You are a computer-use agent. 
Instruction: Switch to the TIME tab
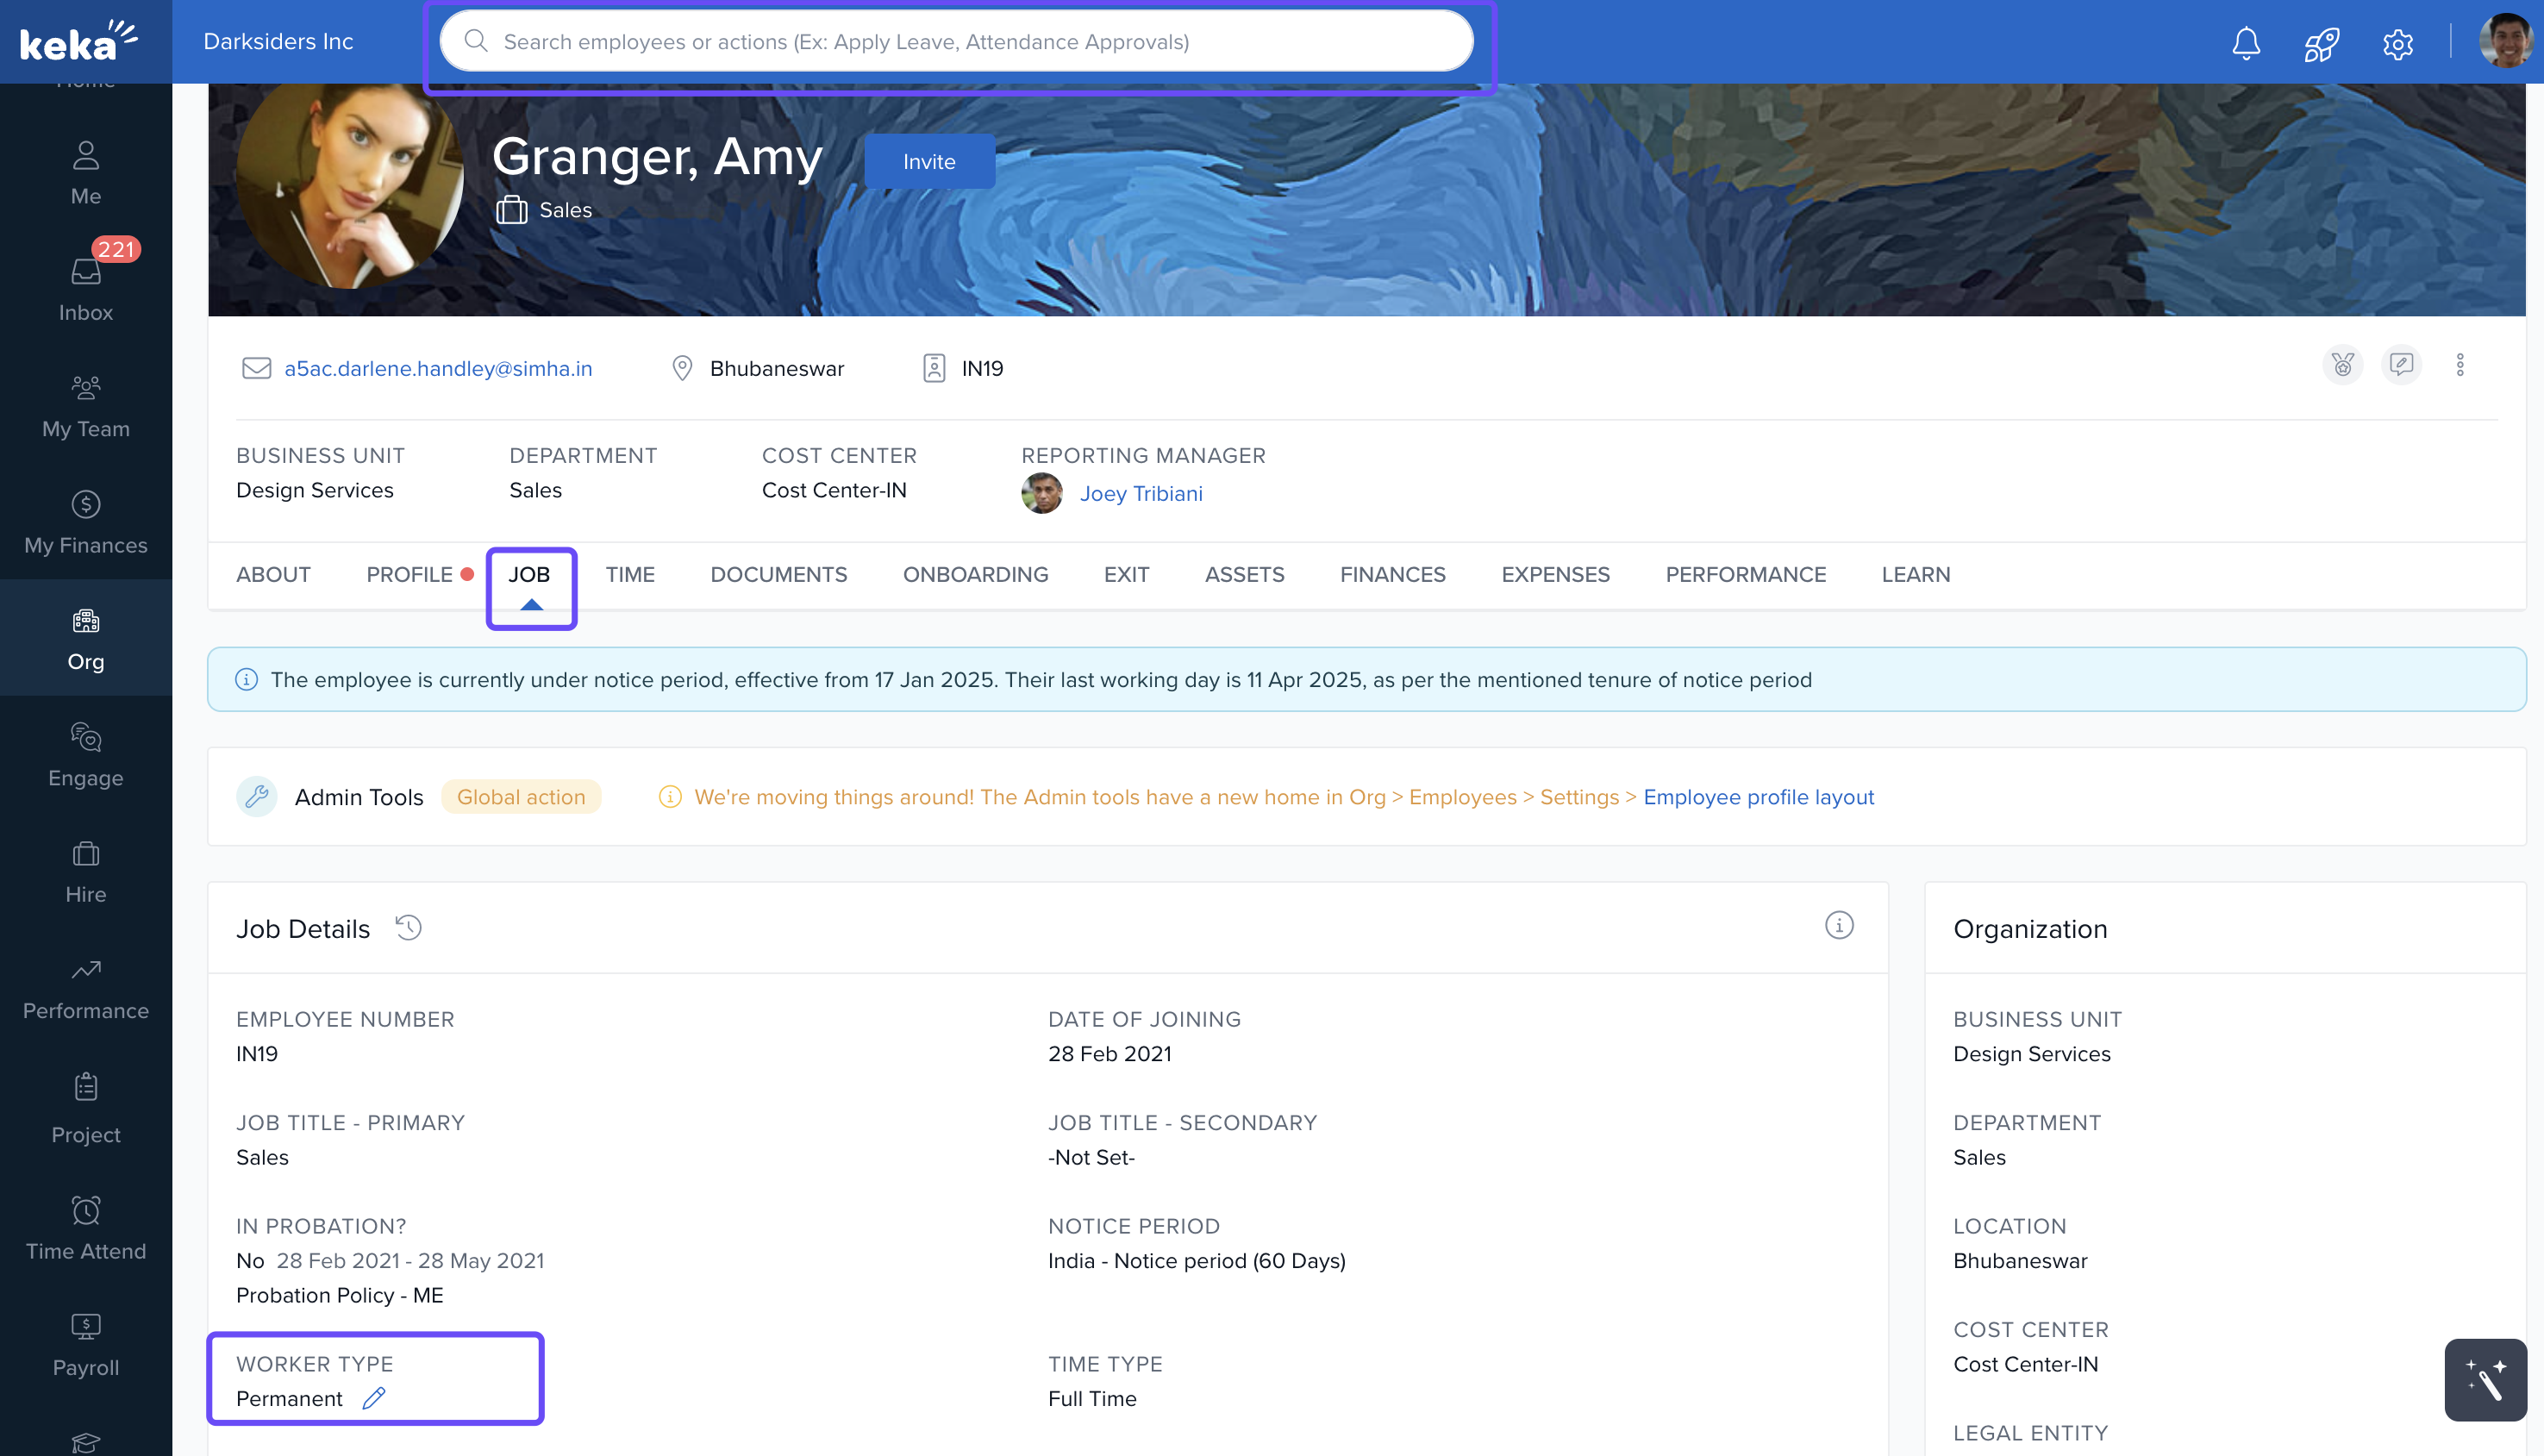pos(630,575)
